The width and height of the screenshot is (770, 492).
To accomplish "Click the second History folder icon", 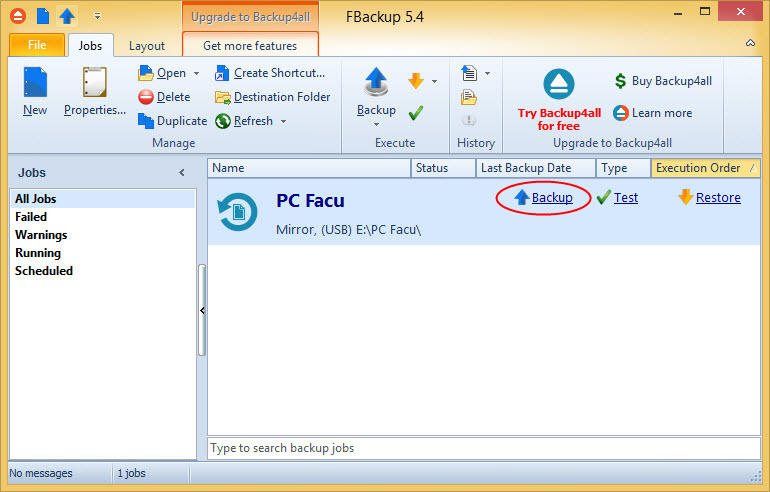I will [469, 97].
